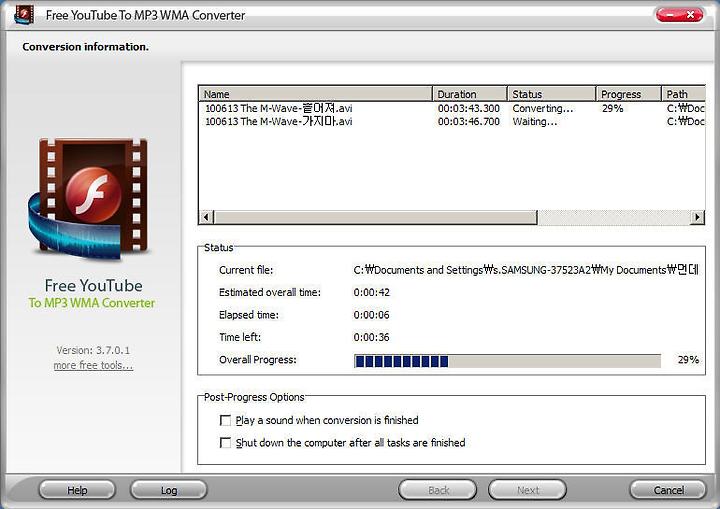Minimize the converter window
The image size is (720, 509).
(x=669, y=15)
